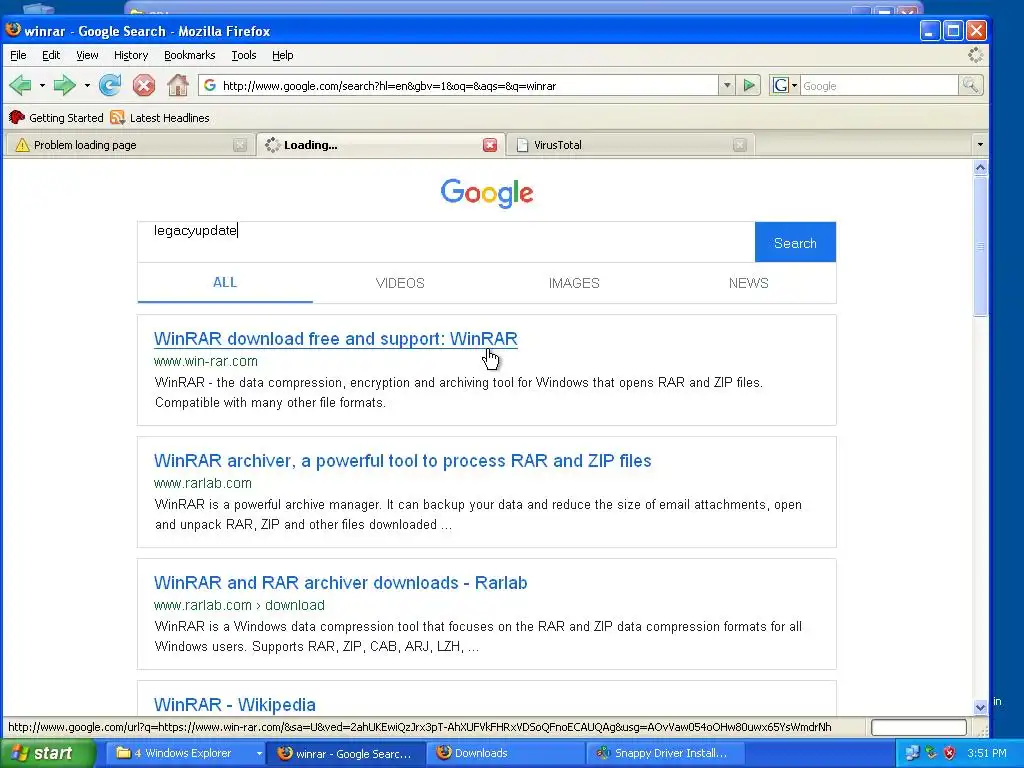Expand the address bar URL history dropdown
The image size is (1024, 768).
(x=727, y=85)
